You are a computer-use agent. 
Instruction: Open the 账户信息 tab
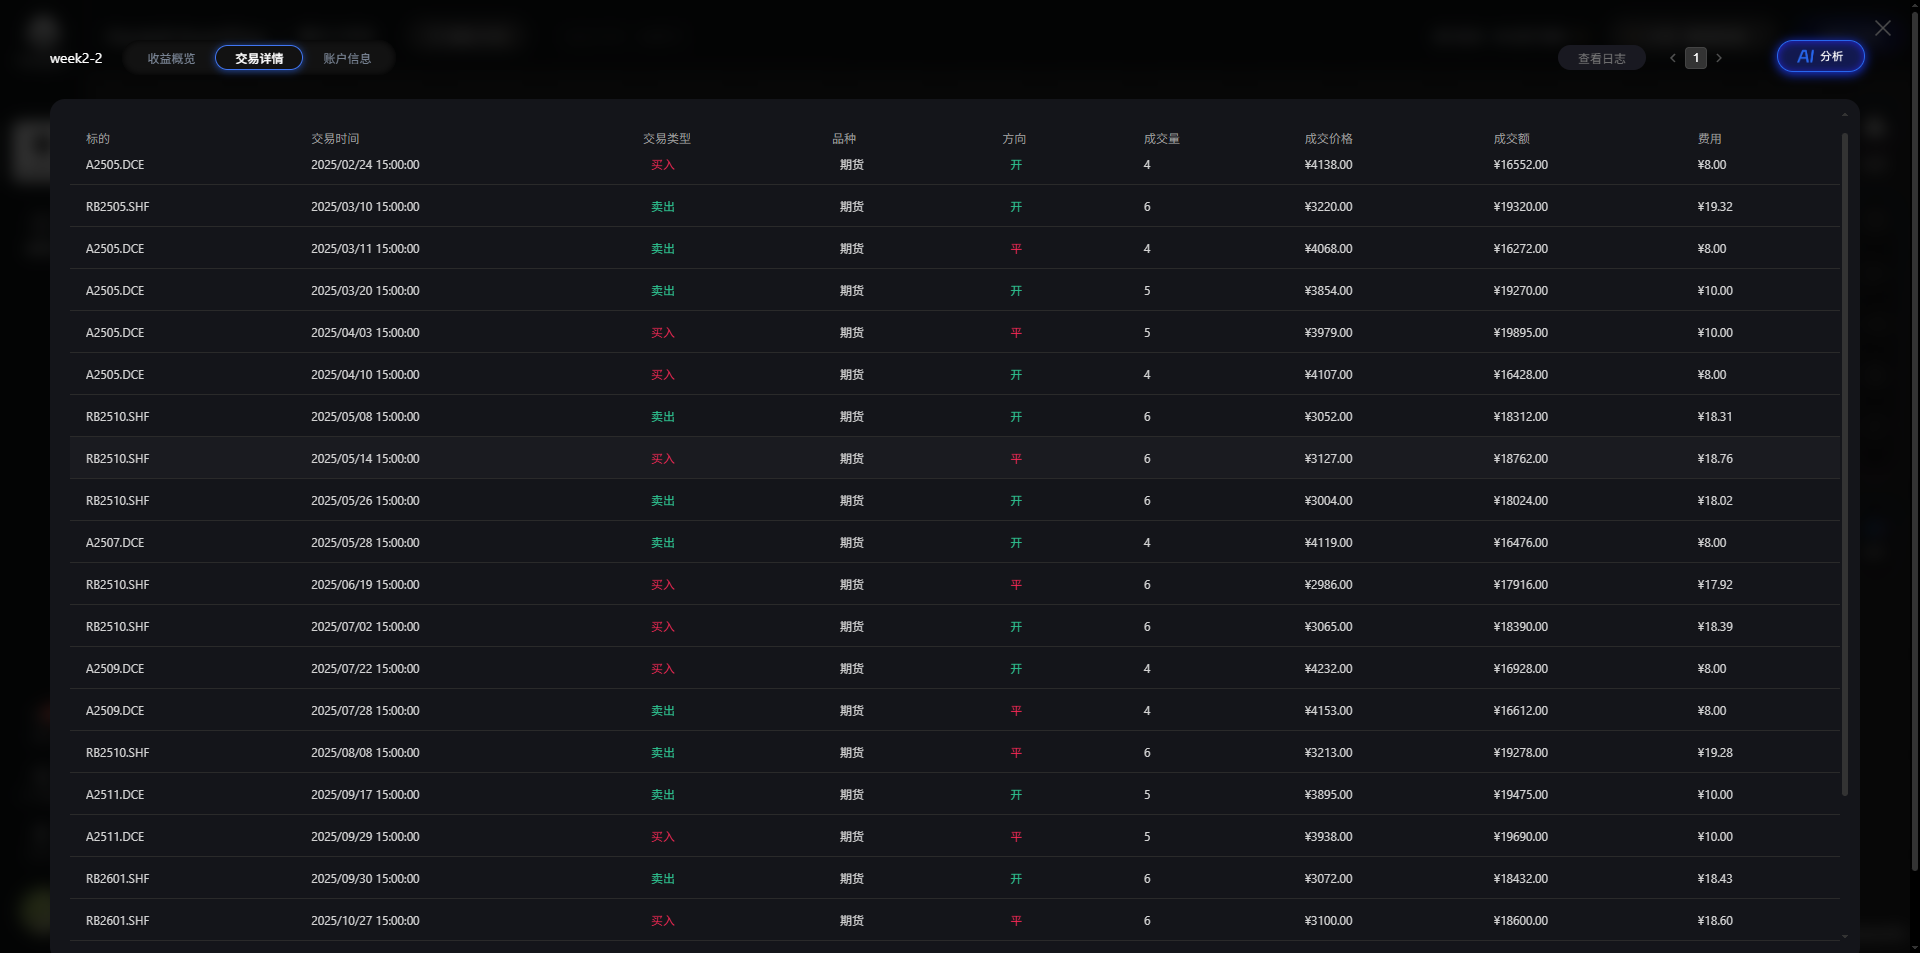(347, 59)
